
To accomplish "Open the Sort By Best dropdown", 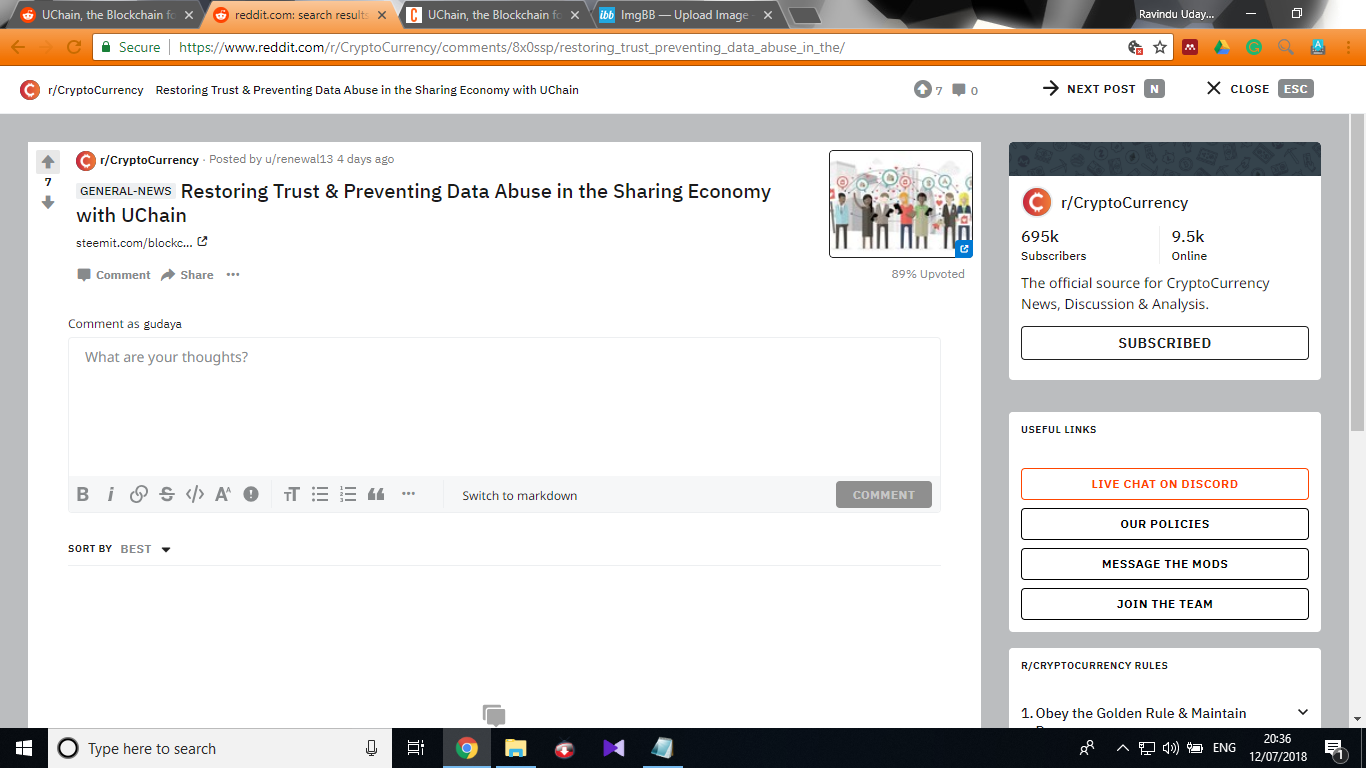I will [145, 549].
